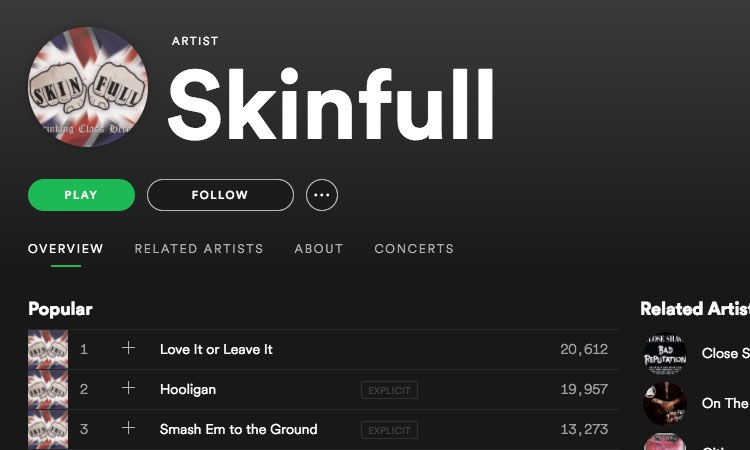Click album art thumbnail for Love It or Leave It
The image size is (750, 450).
coord(48,349)
